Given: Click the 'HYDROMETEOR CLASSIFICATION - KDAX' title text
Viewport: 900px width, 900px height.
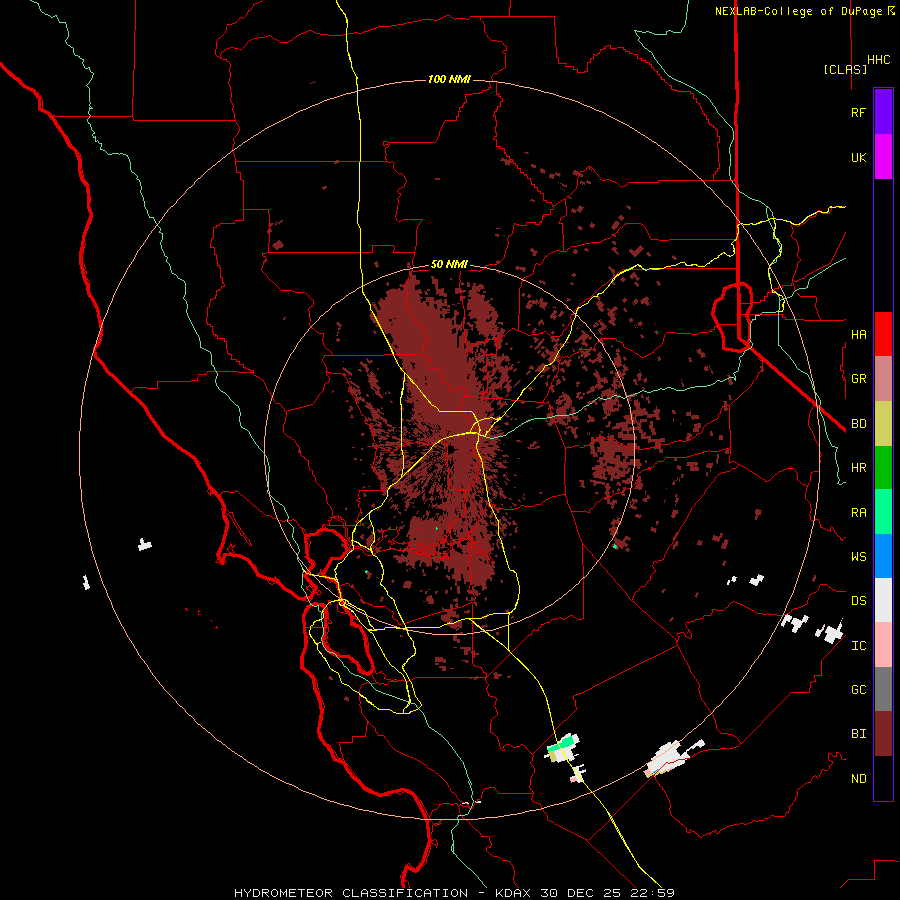Looking at the screenshot, I should click(382, 893).
